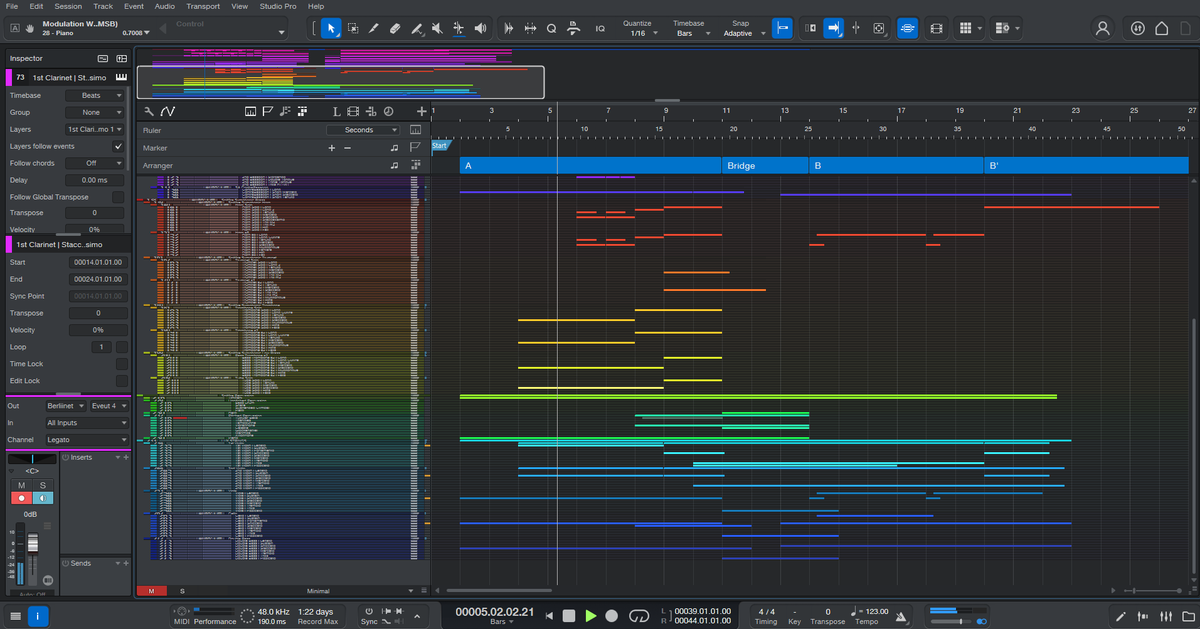Open the Event menu

click(x=134, y=6)
